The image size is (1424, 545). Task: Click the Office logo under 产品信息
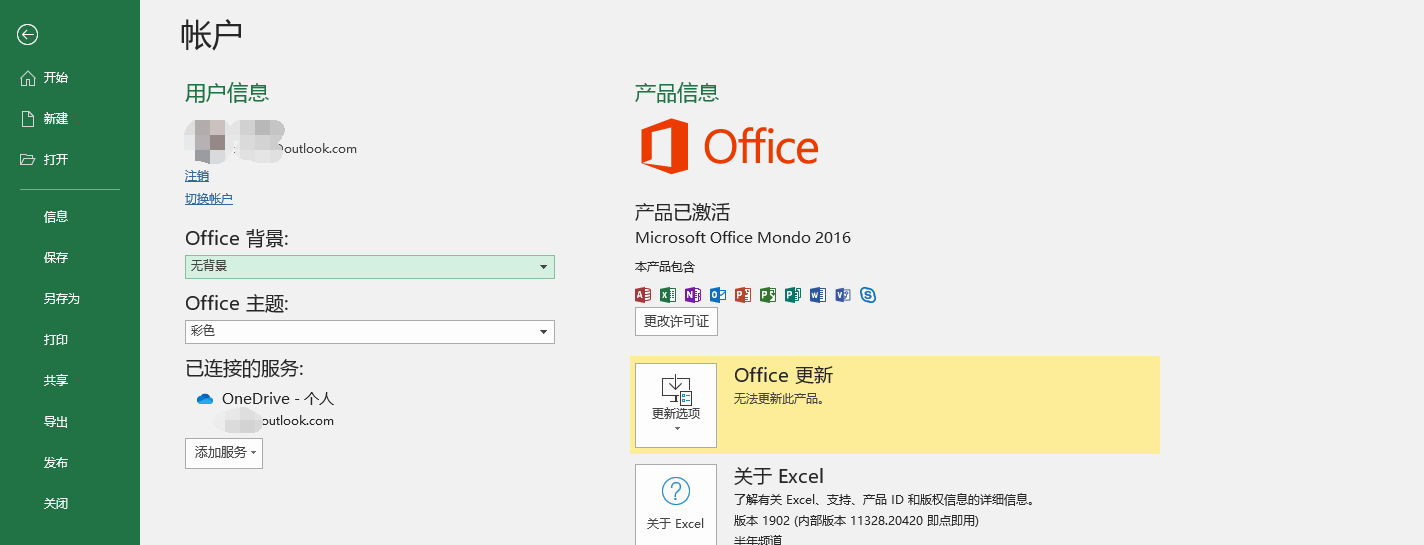tap(730, 147)
